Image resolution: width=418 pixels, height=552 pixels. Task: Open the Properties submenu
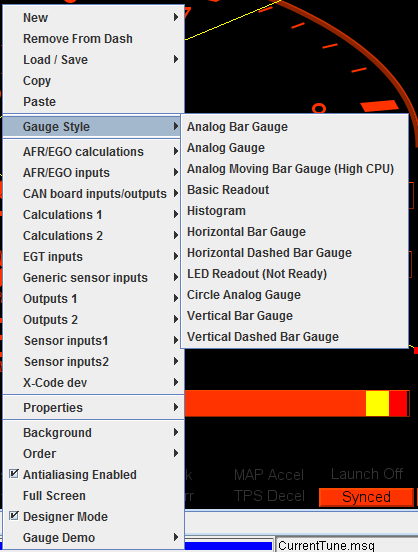[x=93, y=407]
